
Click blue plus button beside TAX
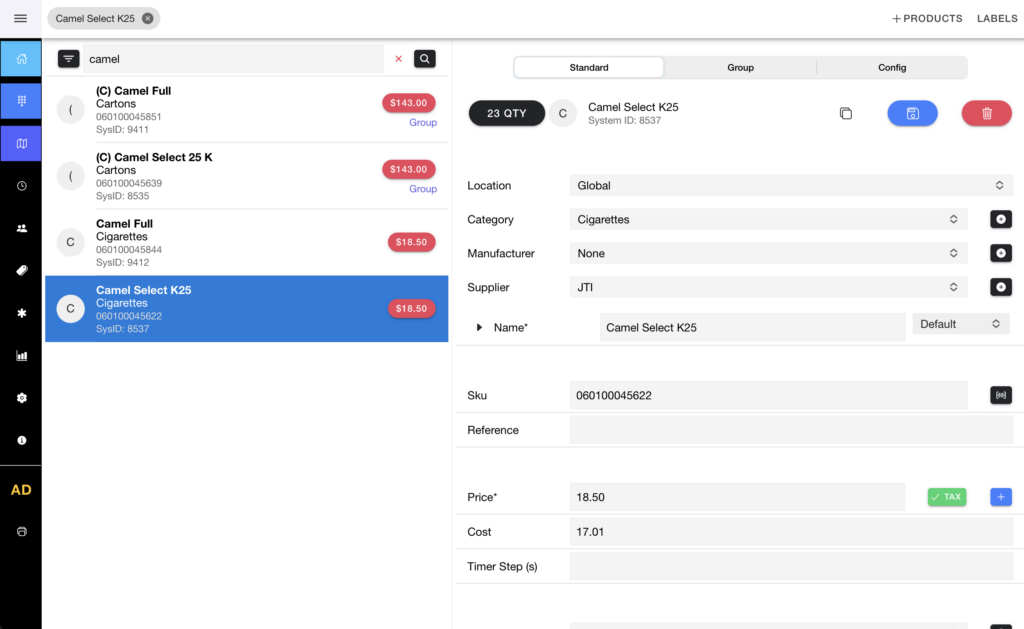1000,497
